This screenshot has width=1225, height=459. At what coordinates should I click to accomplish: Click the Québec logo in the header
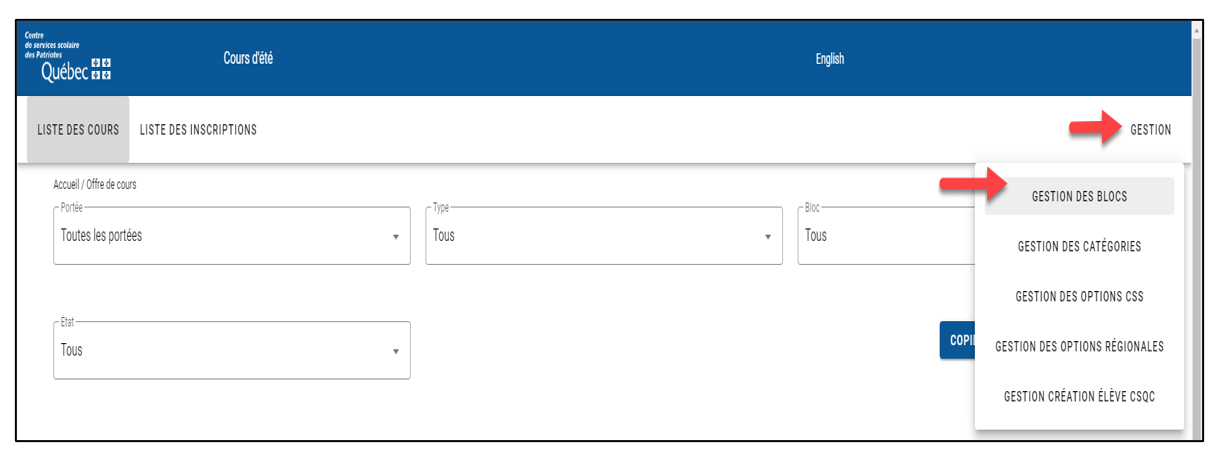click(x=76, y=71)
